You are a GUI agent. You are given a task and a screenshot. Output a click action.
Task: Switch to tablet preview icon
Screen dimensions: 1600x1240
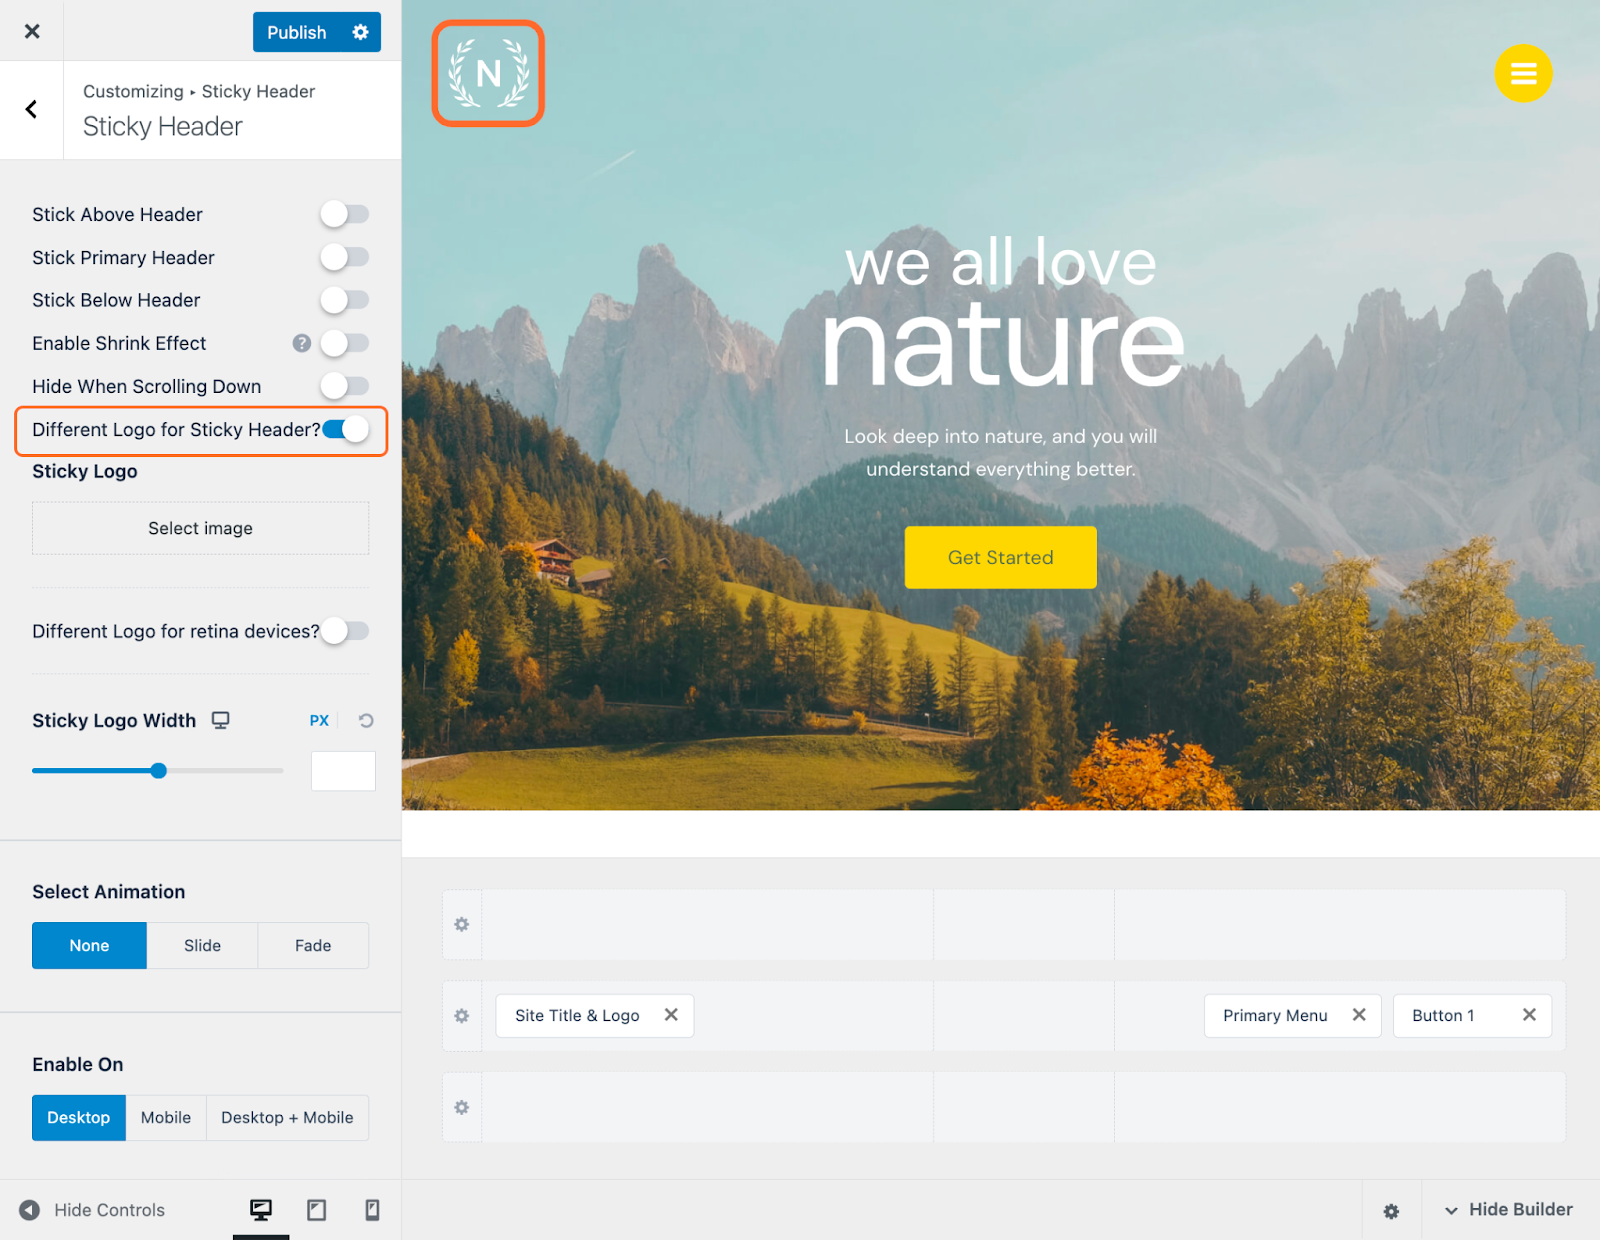[x=316, y=1210]
